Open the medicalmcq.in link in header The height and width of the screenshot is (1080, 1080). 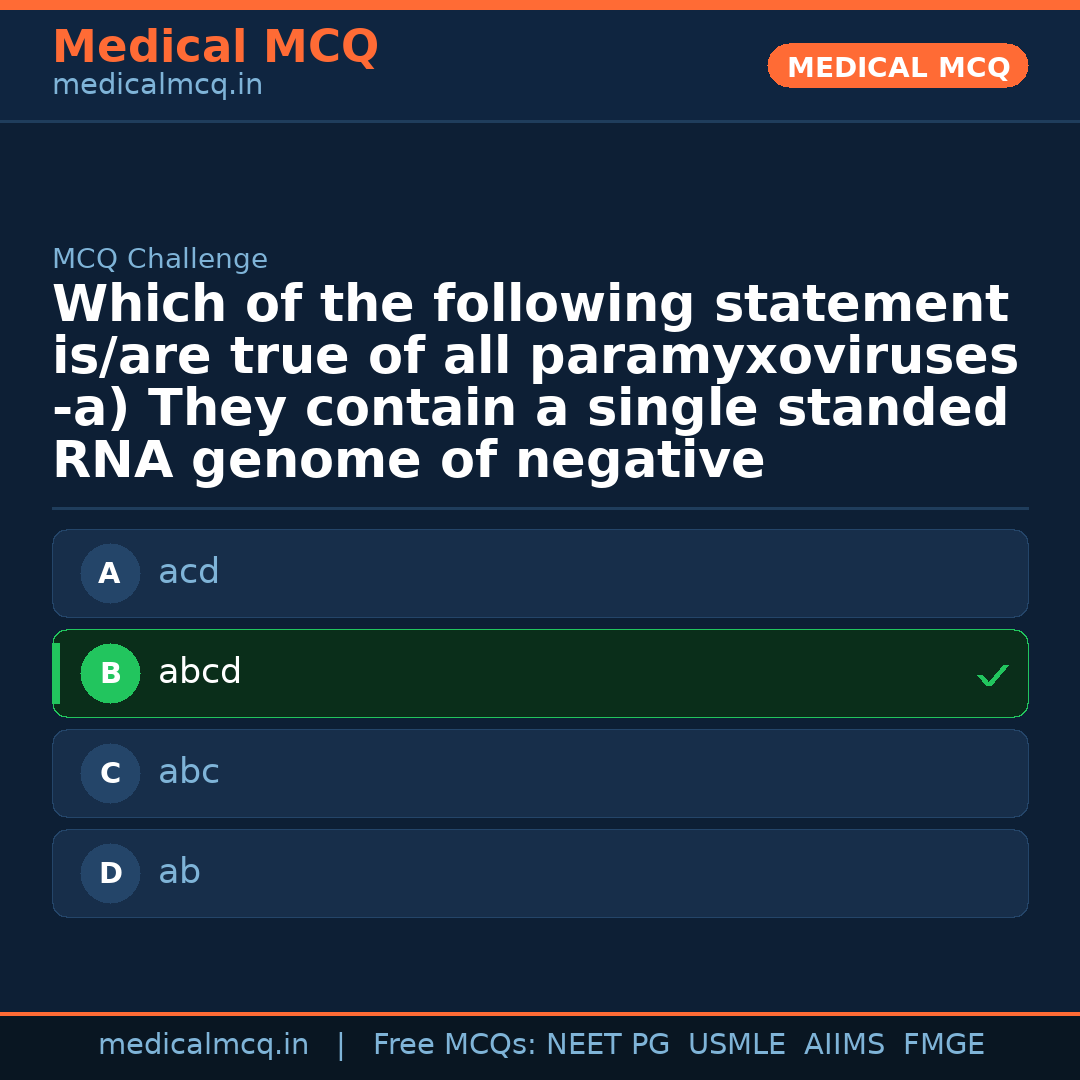[x=157, y=84]
